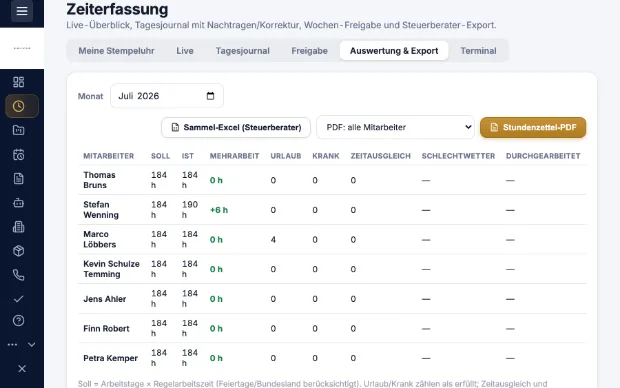Open the PDF: alle Mitarbeiter dropdown
This screenshot has height=388, width=620.
click(x=395, y=127)
